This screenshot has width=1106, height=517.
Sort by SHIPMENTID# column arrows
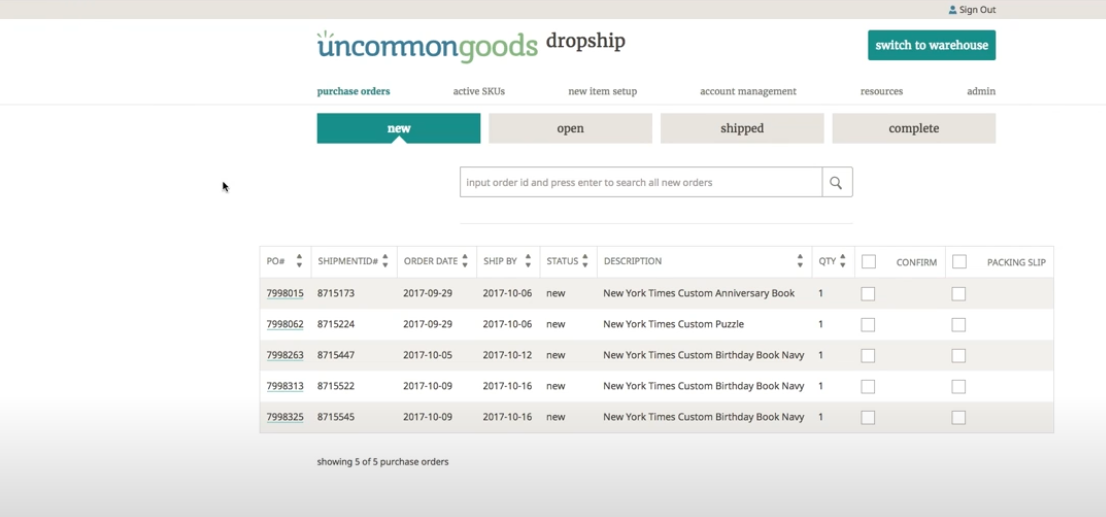coord(385,261)
